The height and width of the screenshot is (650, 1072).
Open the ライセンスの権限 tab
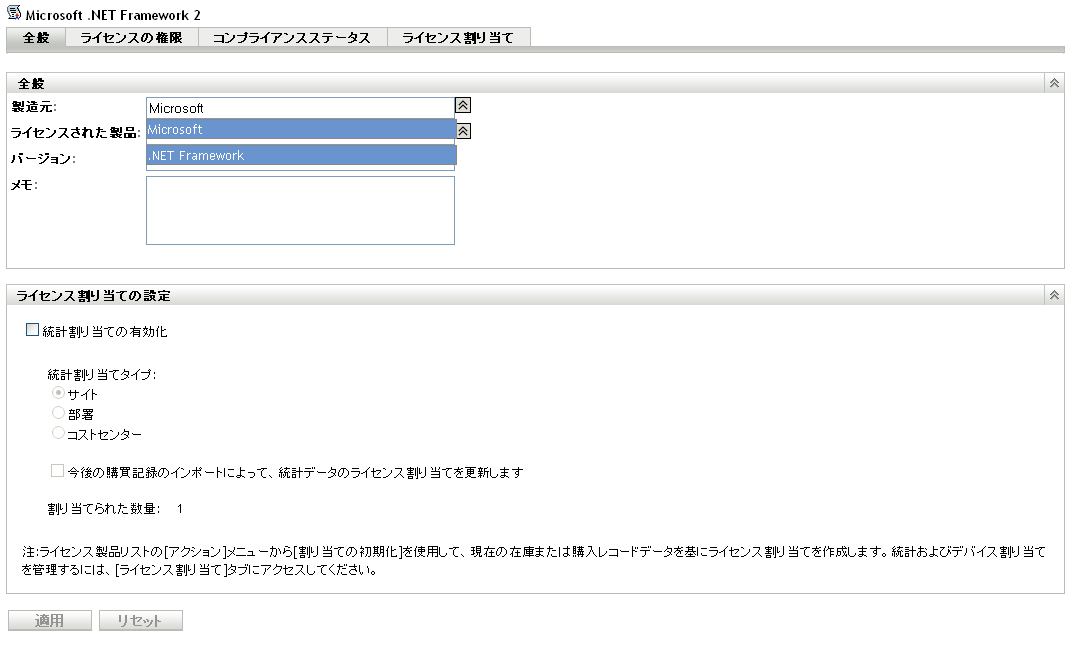[x=132, y=38]
